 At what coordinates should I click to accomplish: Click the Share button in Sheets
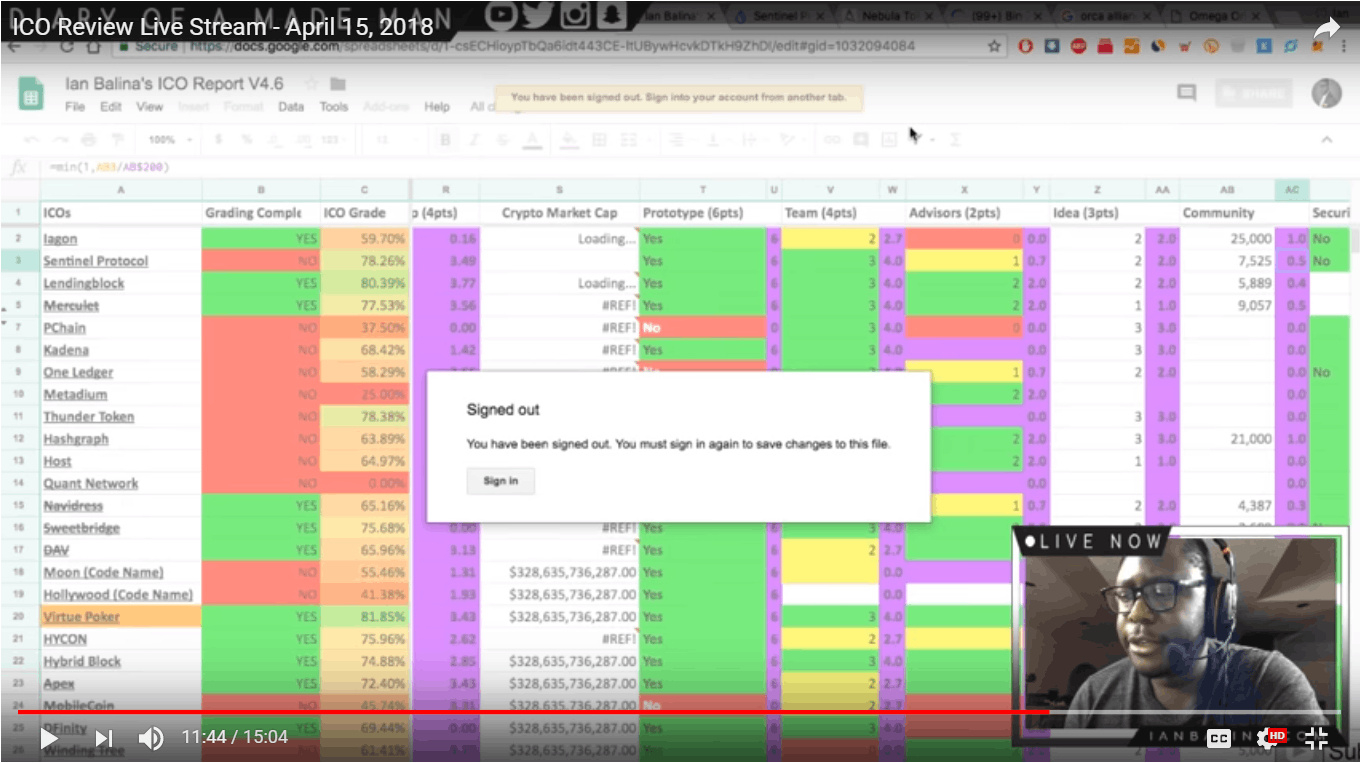pos(1255,93)
